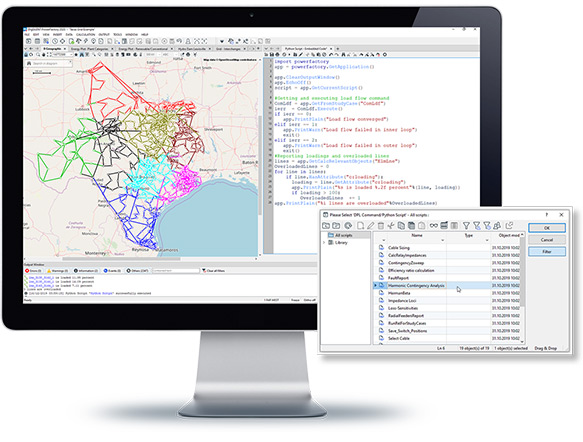Click the output window text filter field
The height and width of the screenshot is (442, 583).
(x=175, y=271)
